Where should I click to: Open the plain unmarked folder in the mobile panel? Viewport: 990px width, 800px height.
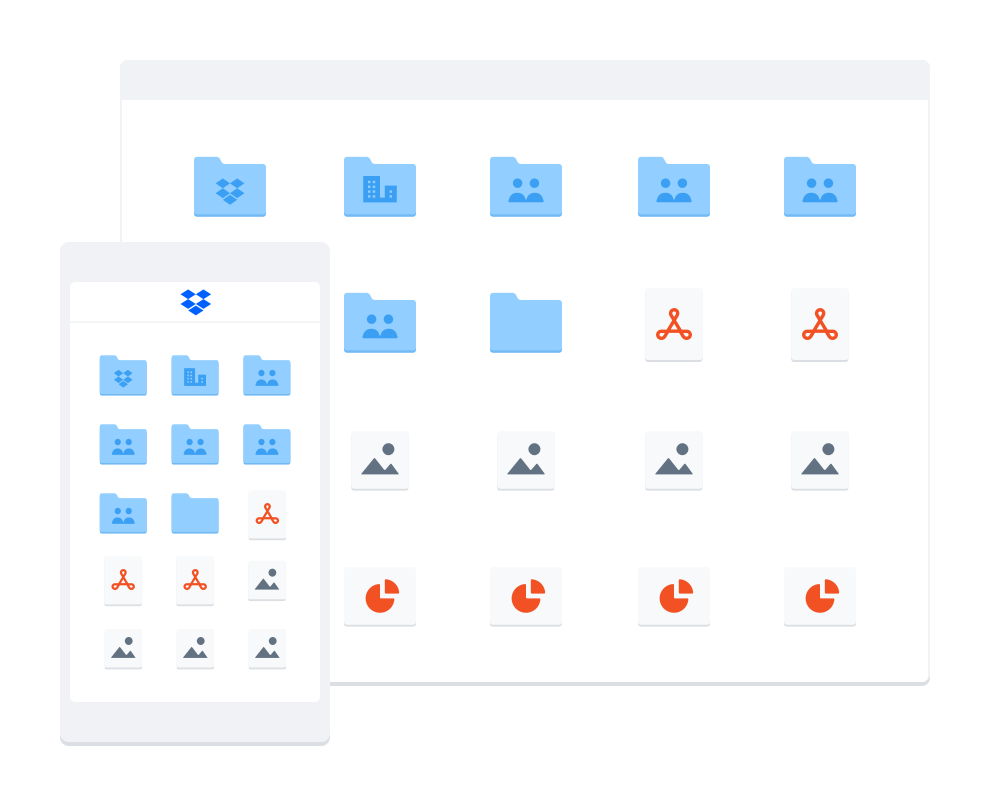click(195, 513)
